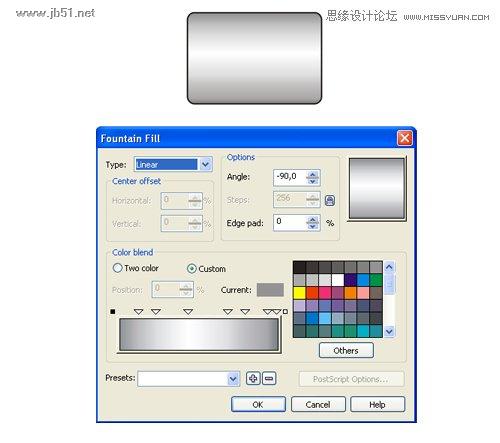The image size is (500, 443).
Task: Remove the preset with the minus icon
Action: point(269,378)
